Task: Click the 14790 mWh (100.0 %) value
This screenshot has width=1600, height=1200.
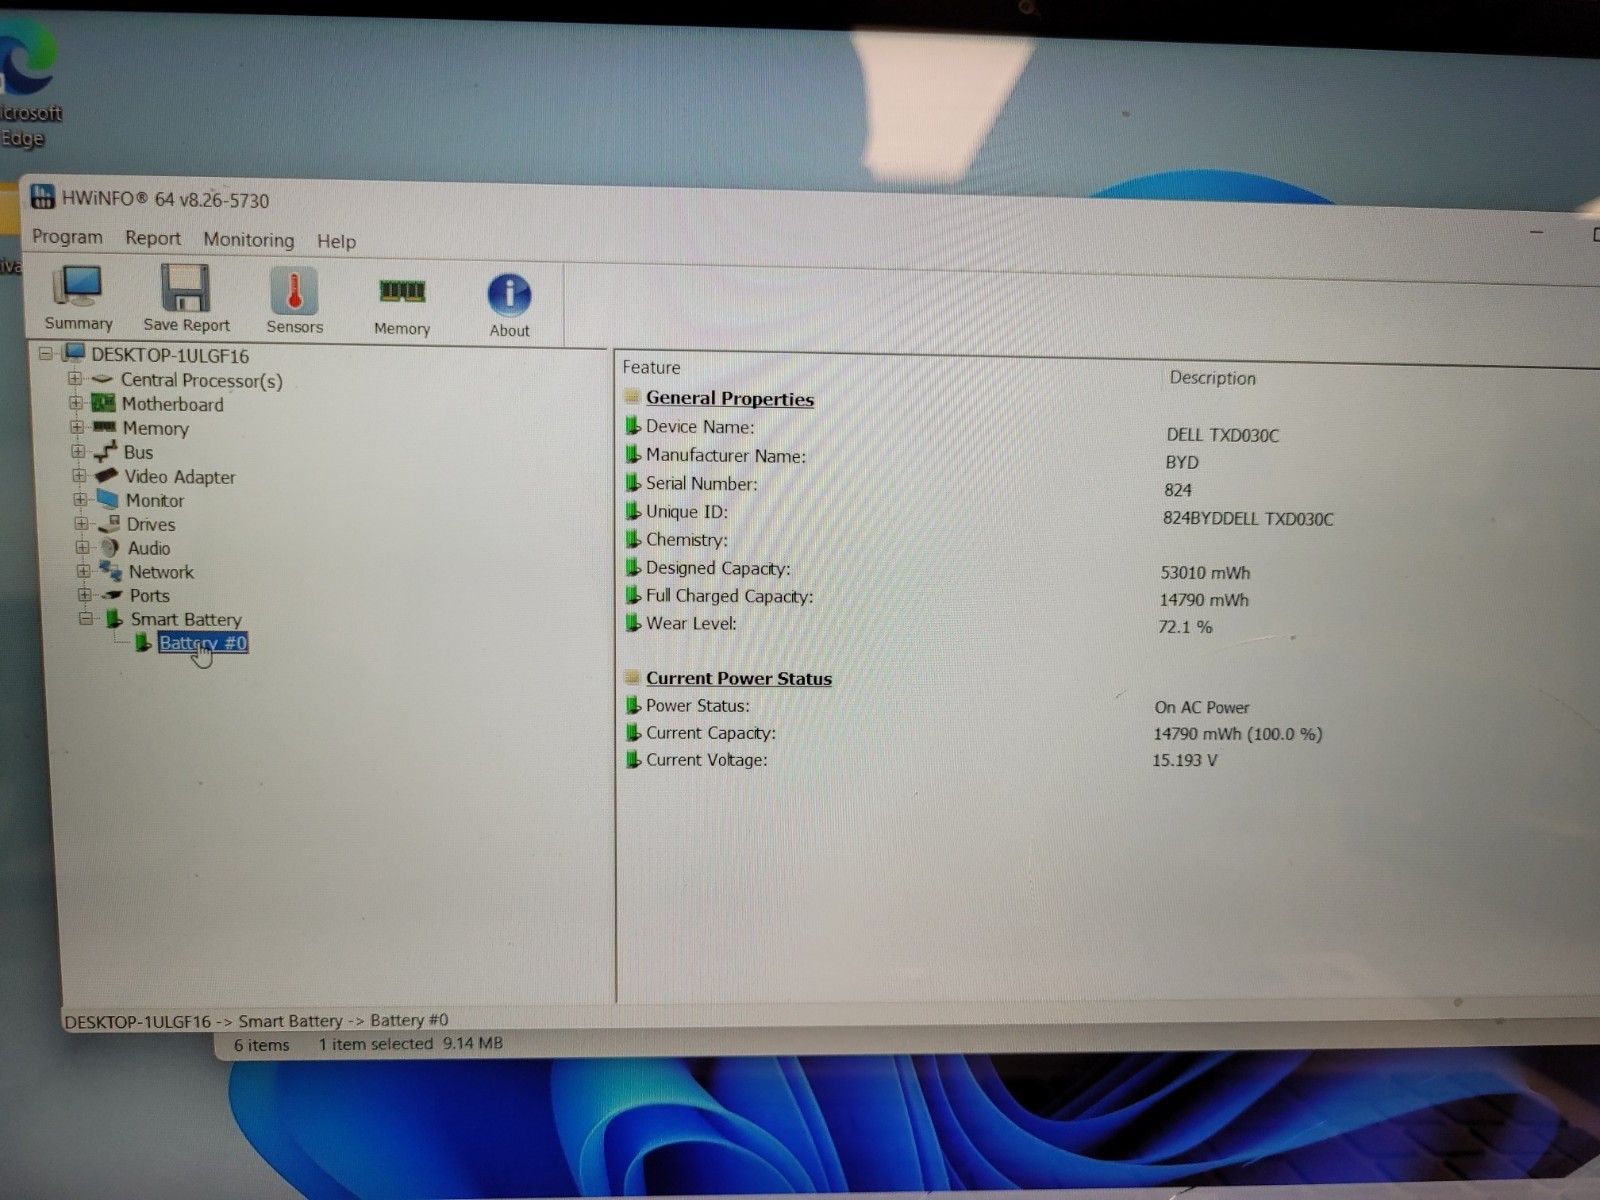Action: pyautogui.click(x=1238, y=734)
